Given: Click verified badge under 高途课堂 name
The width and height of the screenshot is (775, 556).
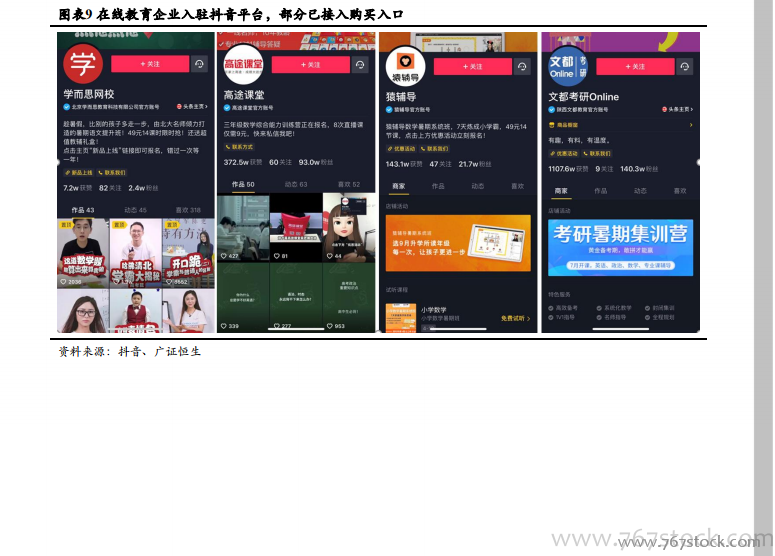Looking at the screenshot, I should (x=227, y=108).
